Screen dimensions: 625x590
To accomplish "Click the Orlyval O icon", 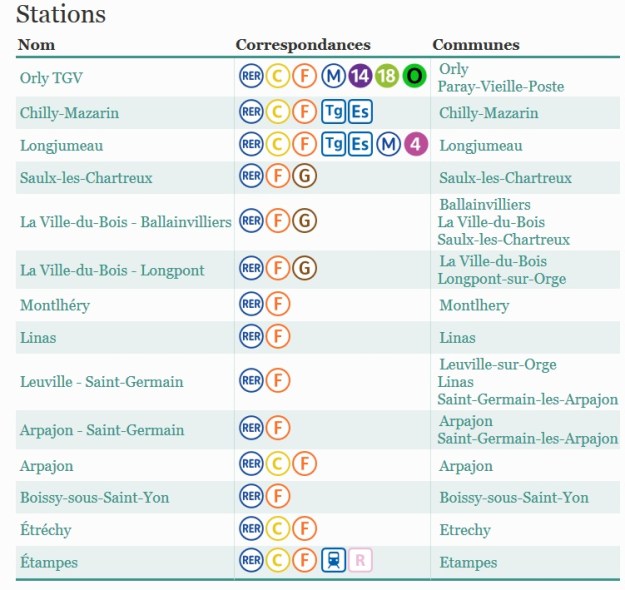I will [x=414, y=76].
